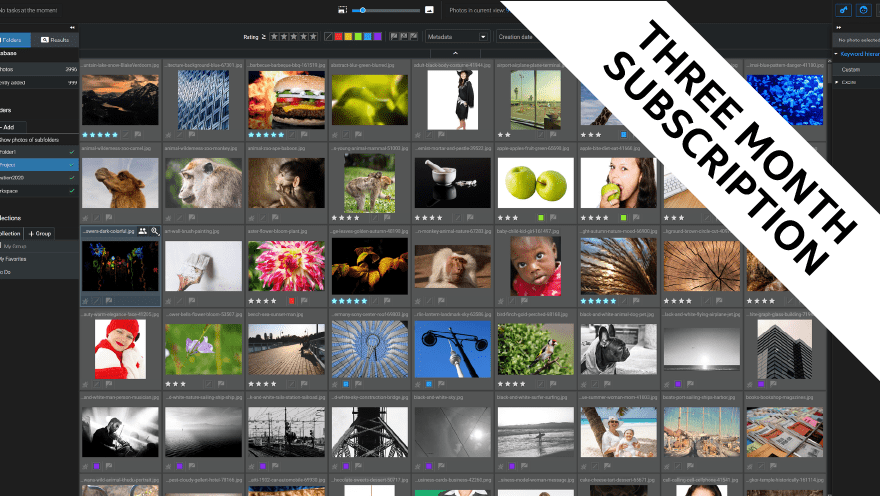880x496 pixels.
Task: Select the french bulldog photo
Action: point(618,349)
